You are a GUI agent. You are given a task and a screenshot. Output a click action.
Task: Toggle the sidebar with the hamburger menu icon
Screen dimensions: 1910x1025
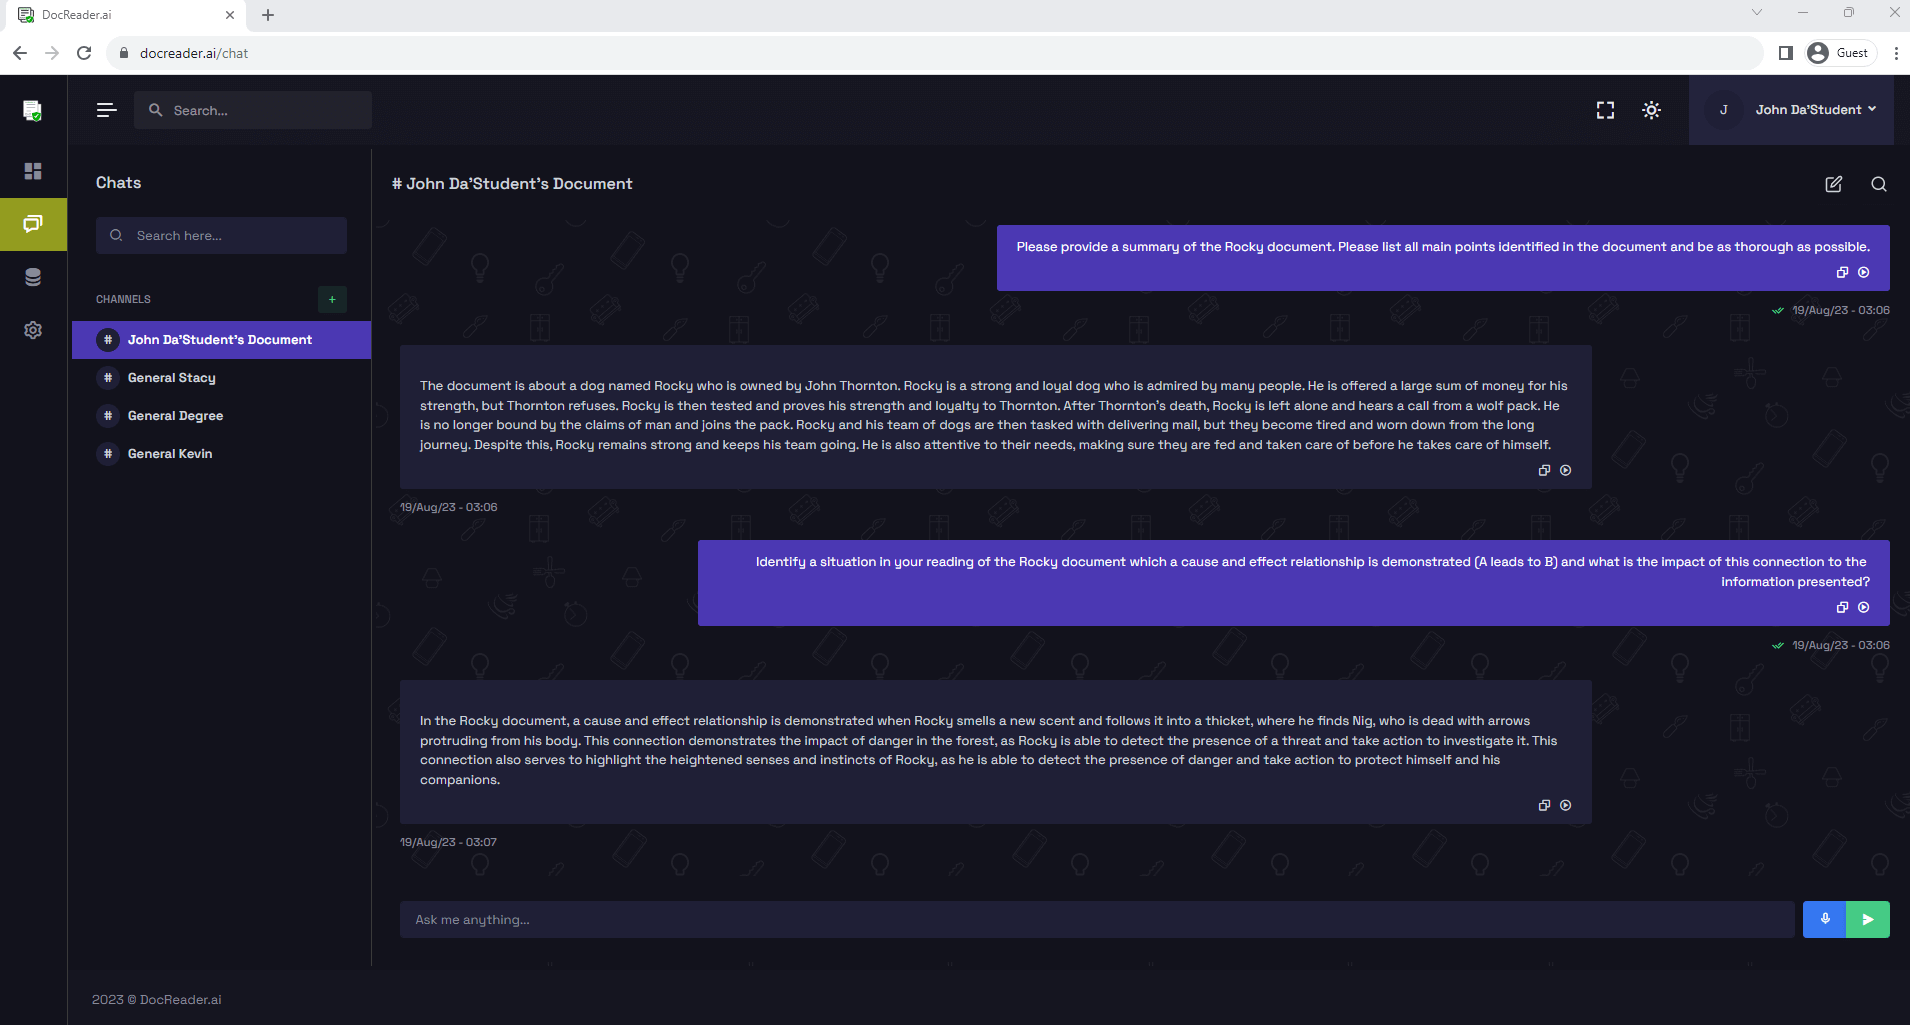point(106,110)
